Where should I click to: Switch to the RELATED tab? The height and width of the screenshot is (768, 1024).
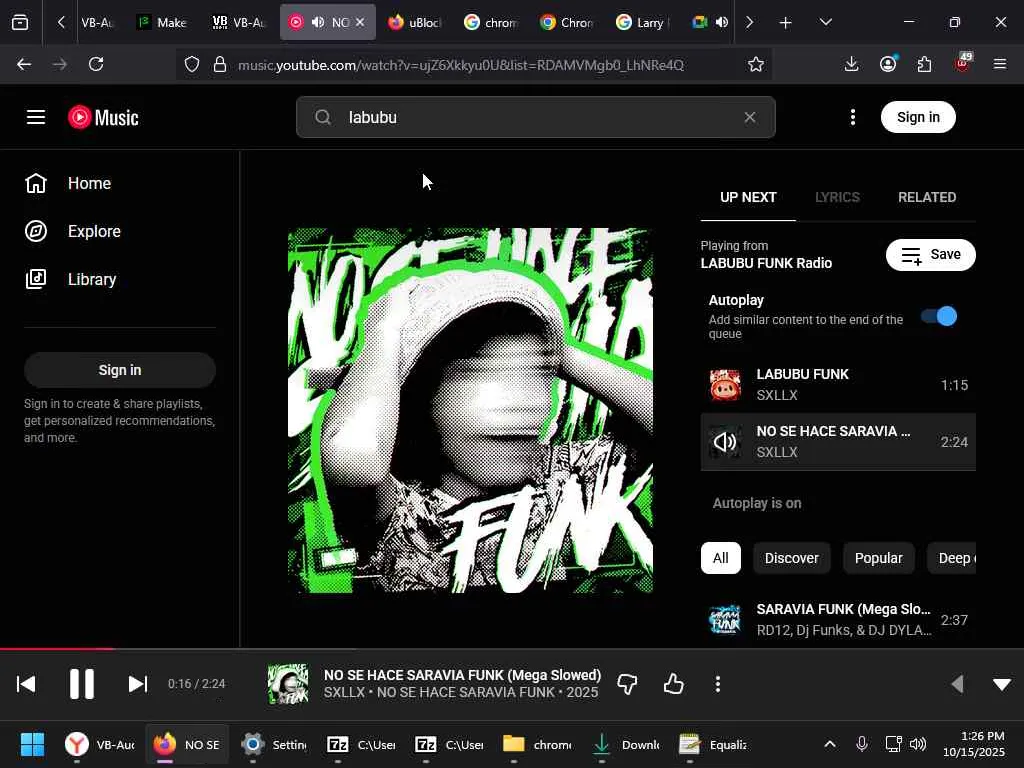[927, 197]
